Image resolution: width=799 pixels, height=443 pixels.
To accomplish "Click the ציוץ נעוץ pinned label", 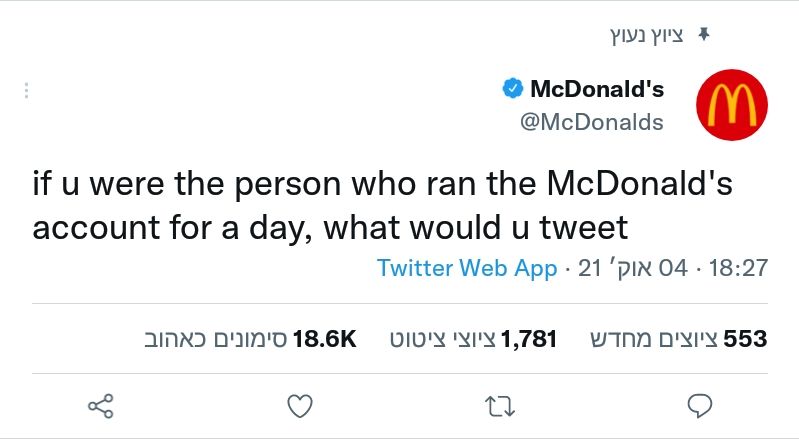I will (x=648, y=36).
